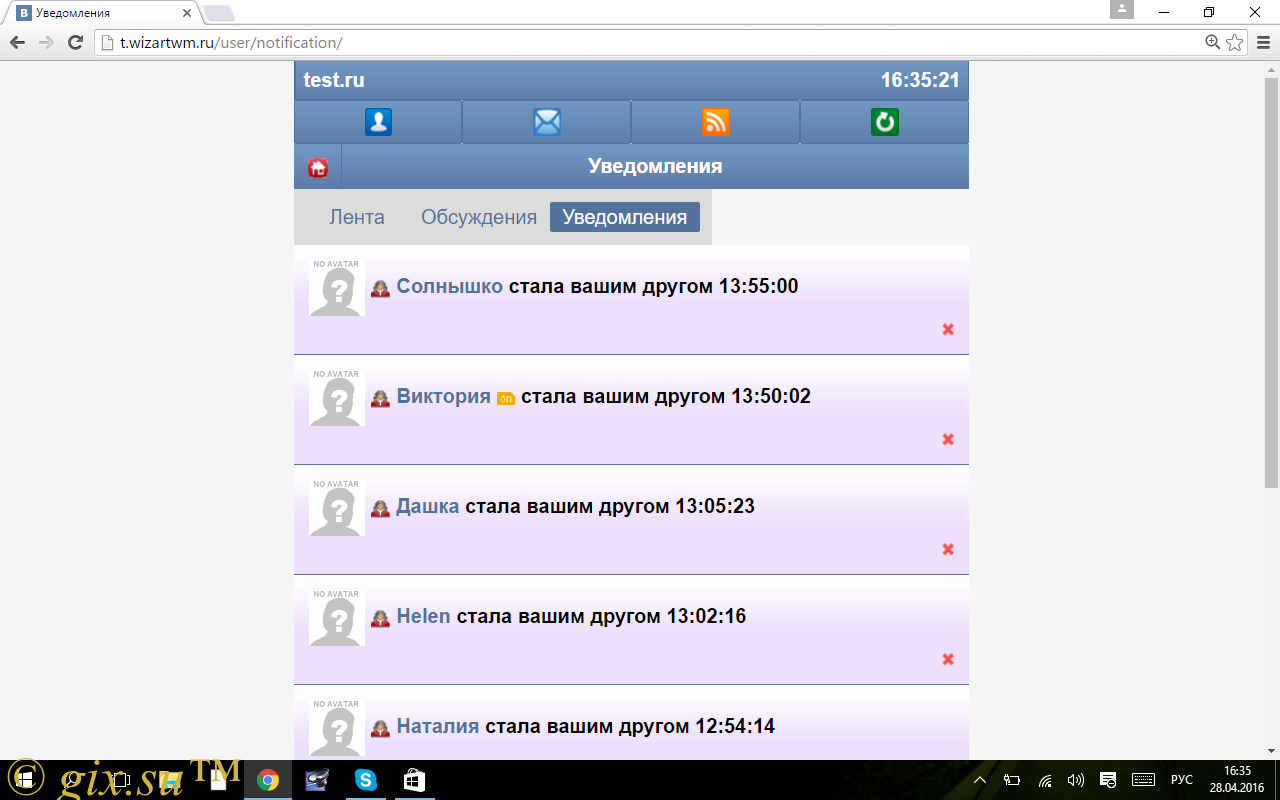Open the Windows Store taskbar icon
This screenshot has height=800, width=1280.
tap(414, 780)
